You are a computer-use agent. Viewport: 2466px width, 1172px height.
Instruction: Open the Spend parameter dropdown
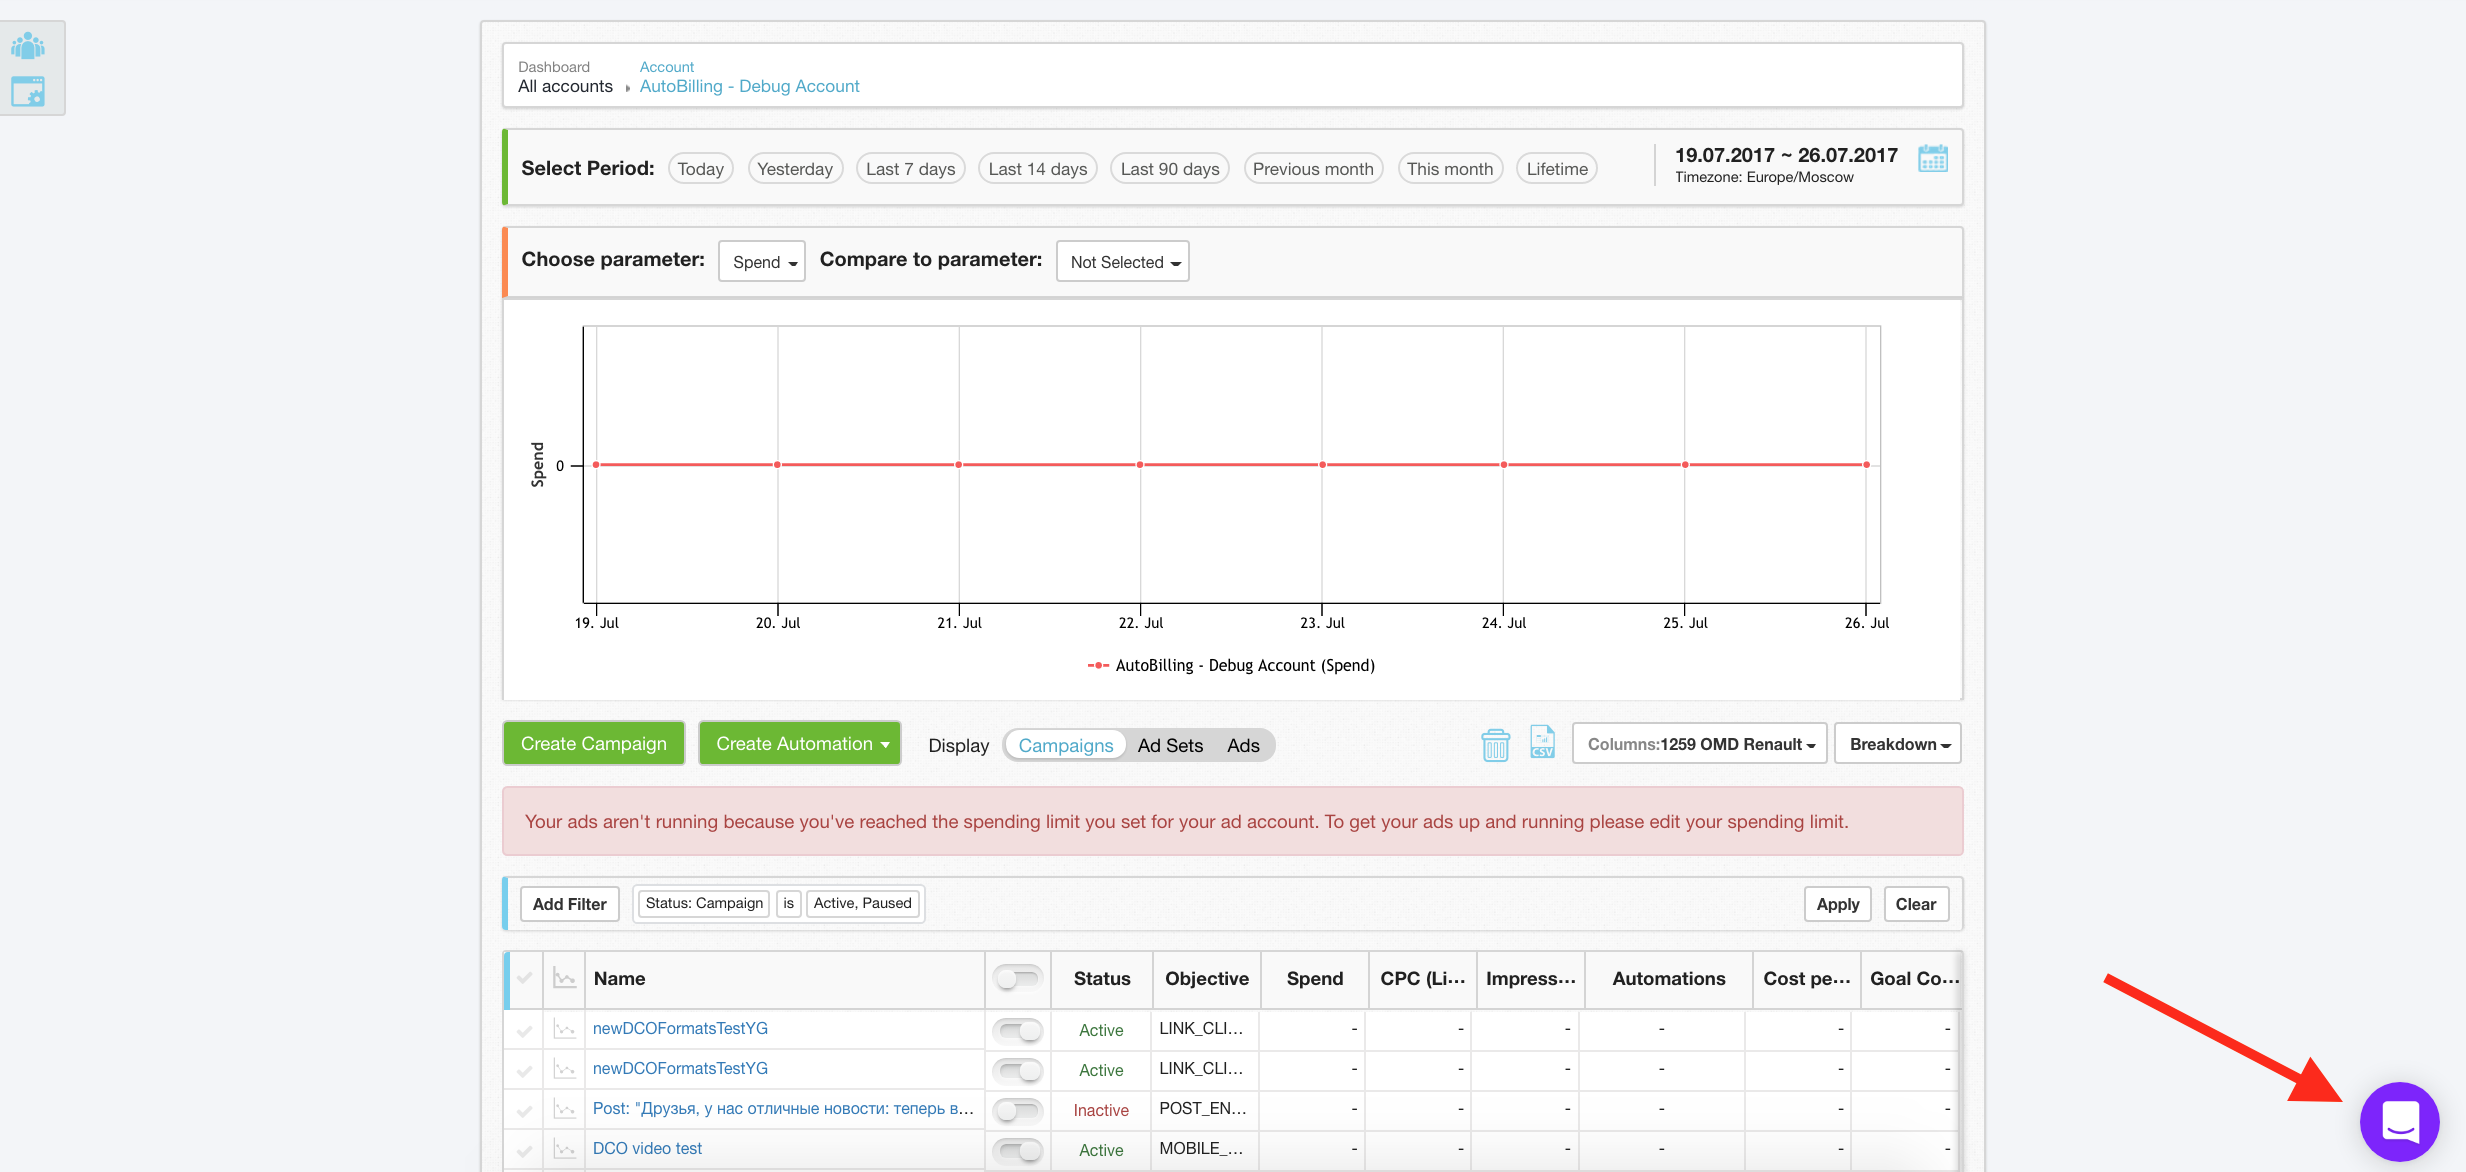762,261
